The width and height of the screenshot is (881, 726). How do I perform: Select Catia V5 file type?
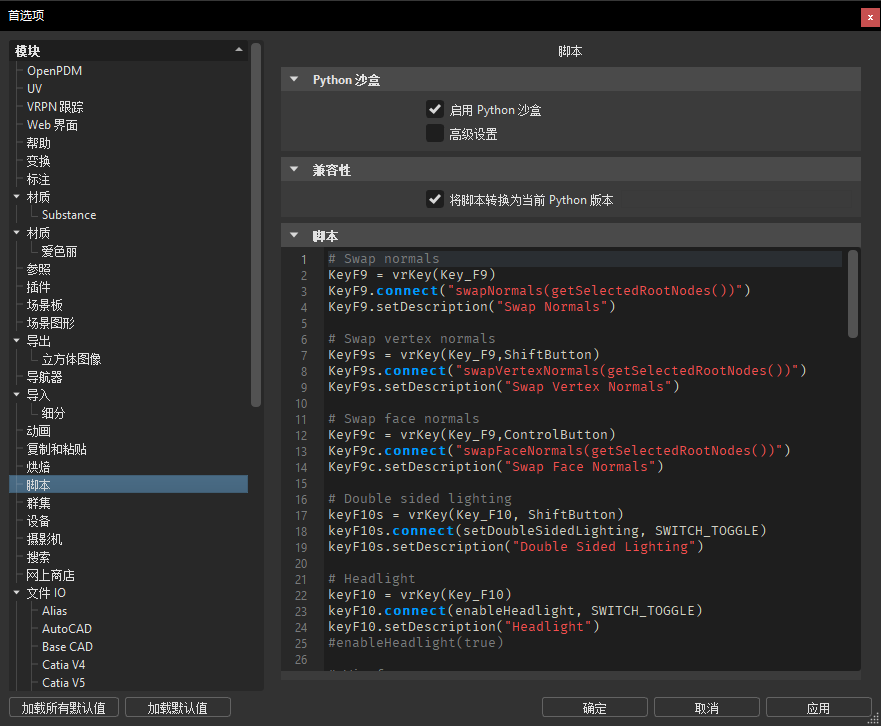point(63,682)
